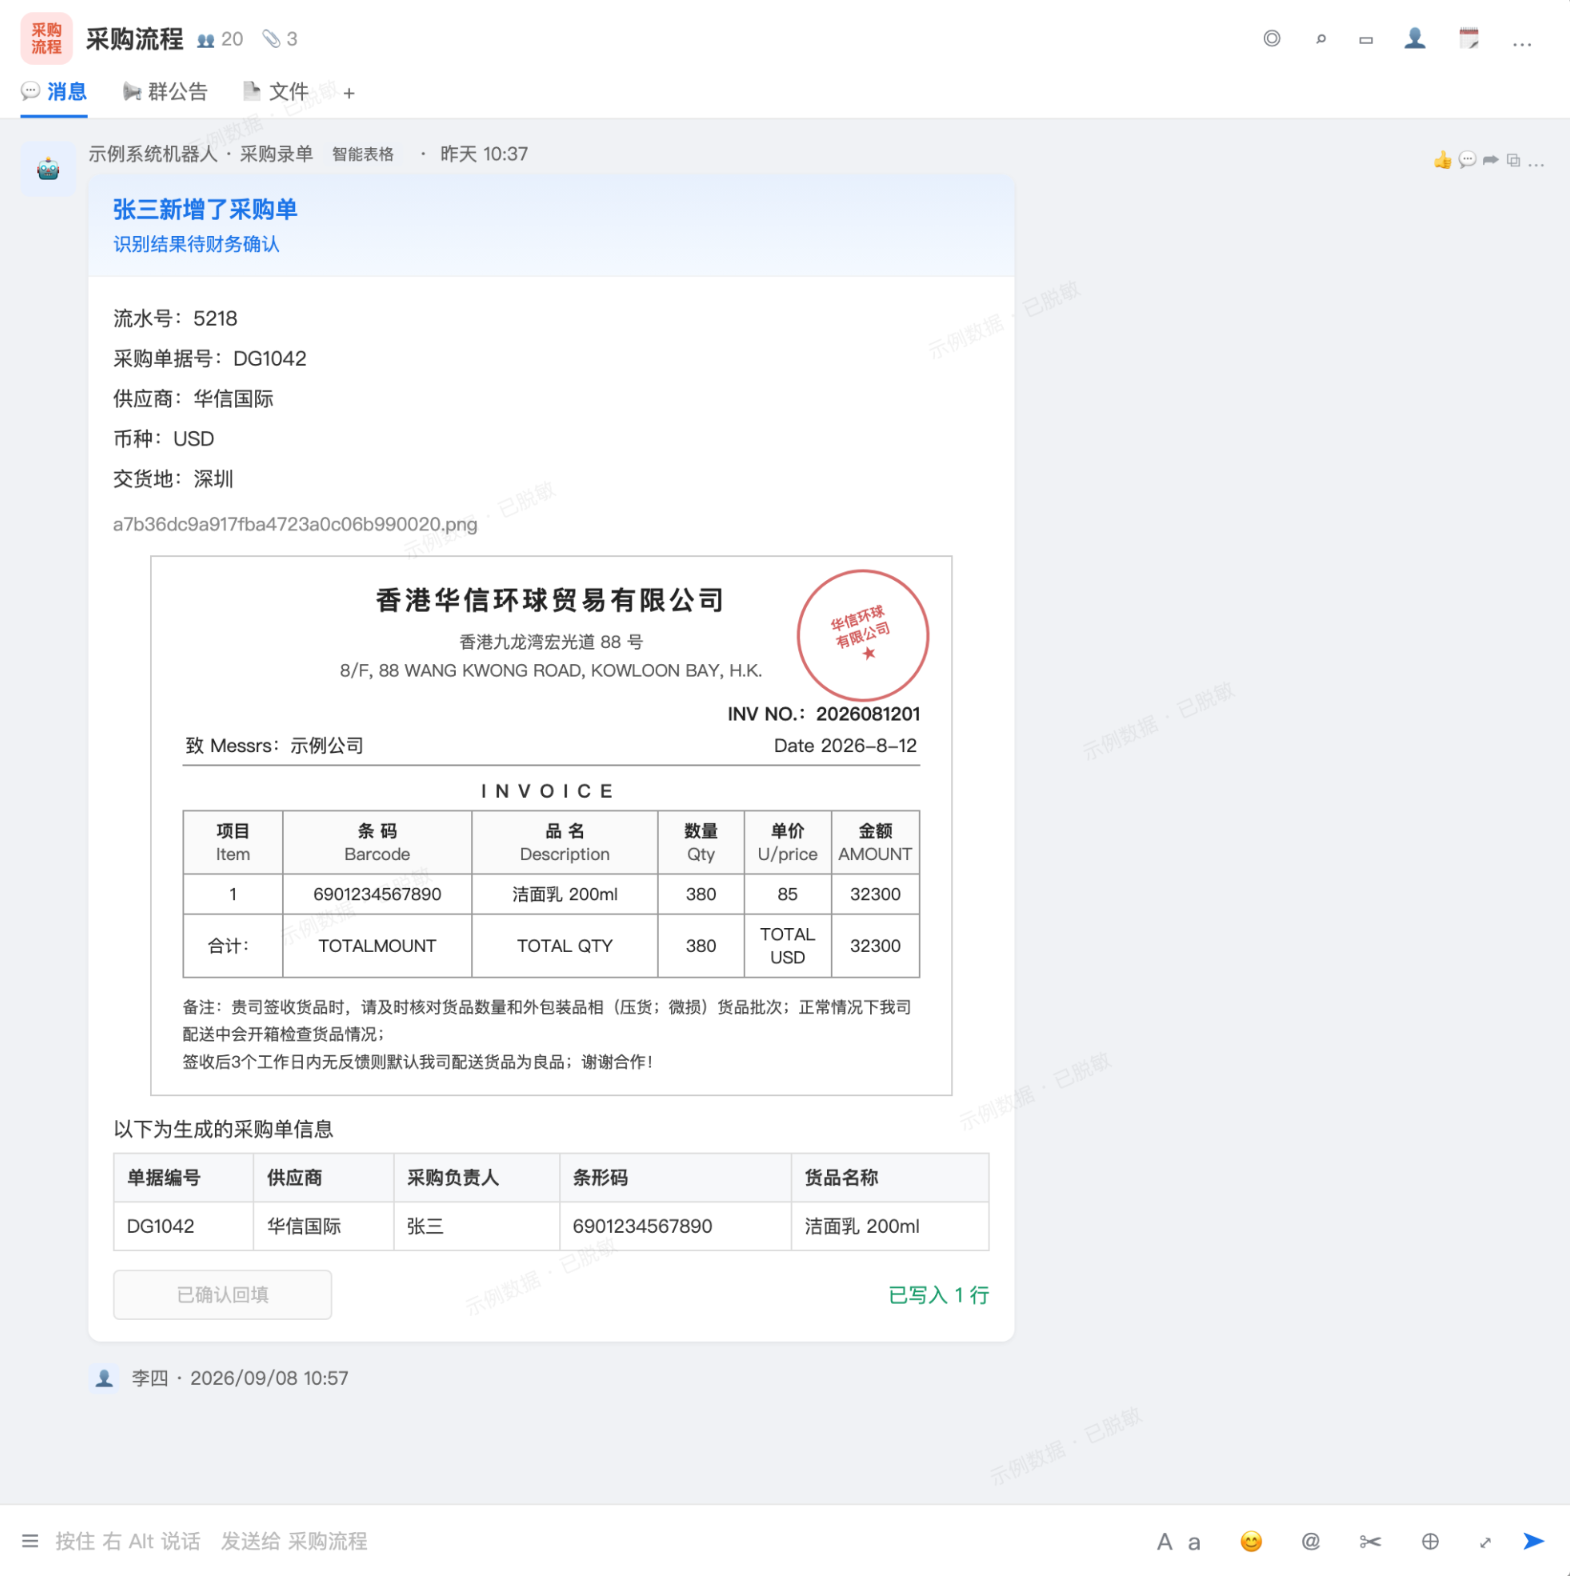Open the a7b36dc9a917fba4723a0c06b990020.png file name
Screen dimensions: 1570x1576
295,524
